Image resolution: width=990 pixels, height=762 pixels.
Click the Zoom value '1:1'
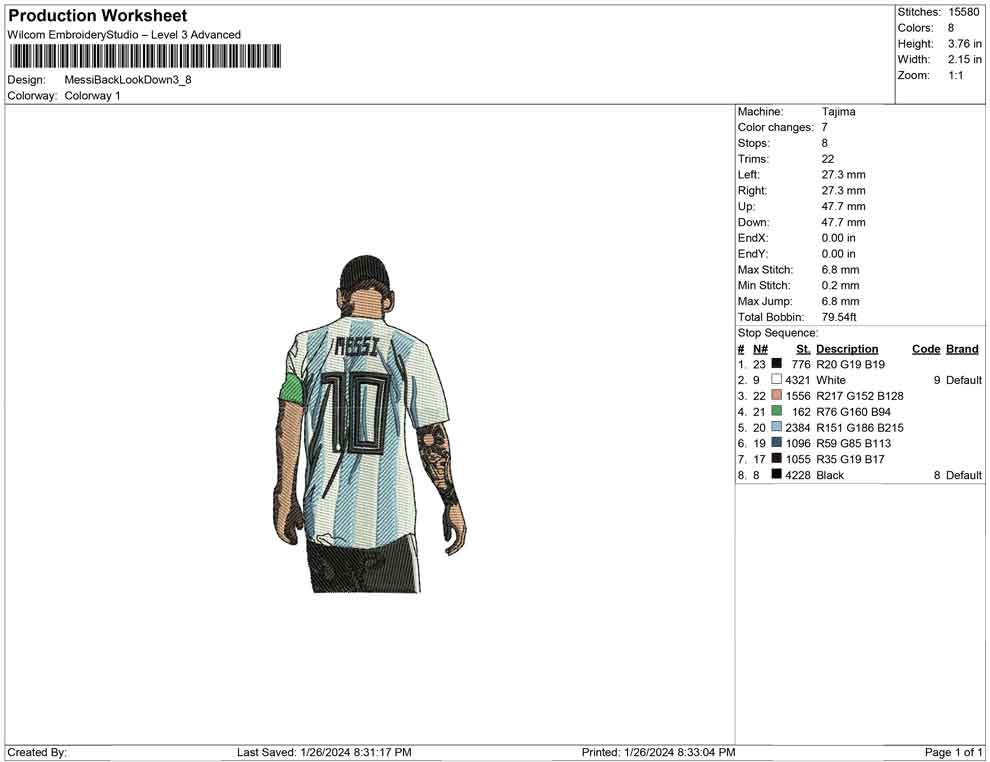pyautogui.click(x=955, y=75)
